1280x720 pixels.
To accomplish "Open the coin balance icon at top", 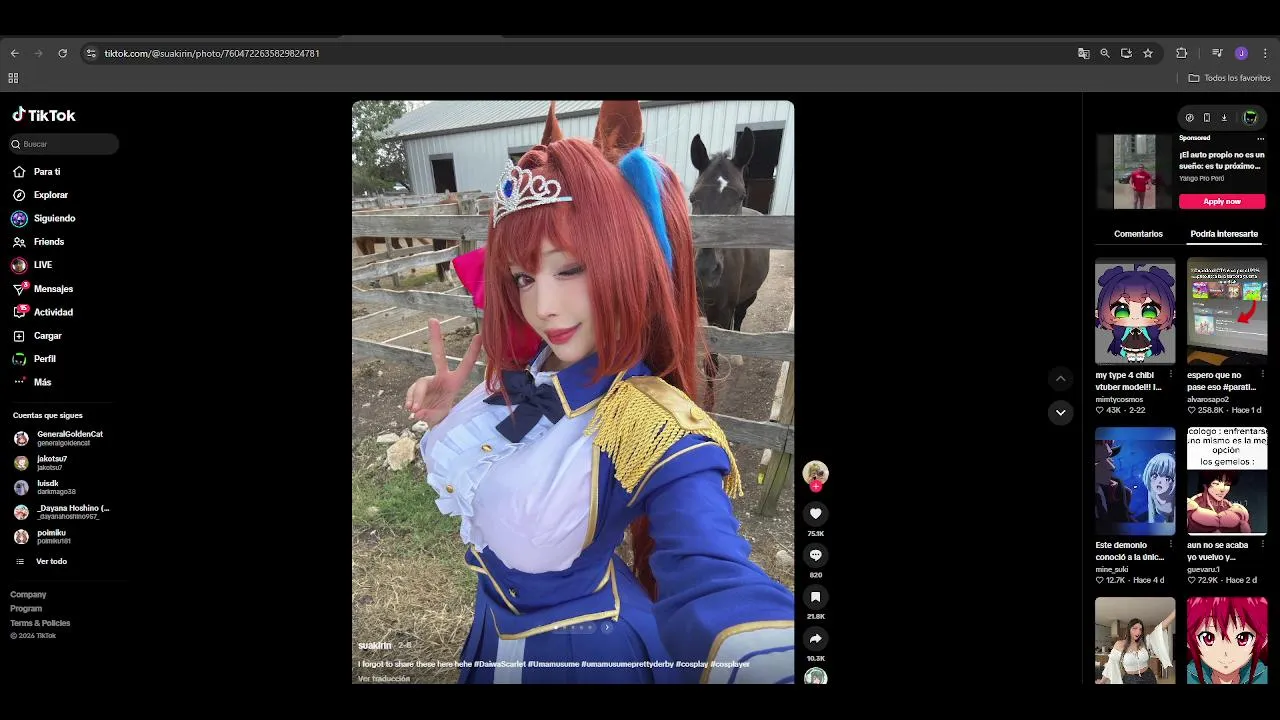I will pyautogui.click(x=1189, y=118).
